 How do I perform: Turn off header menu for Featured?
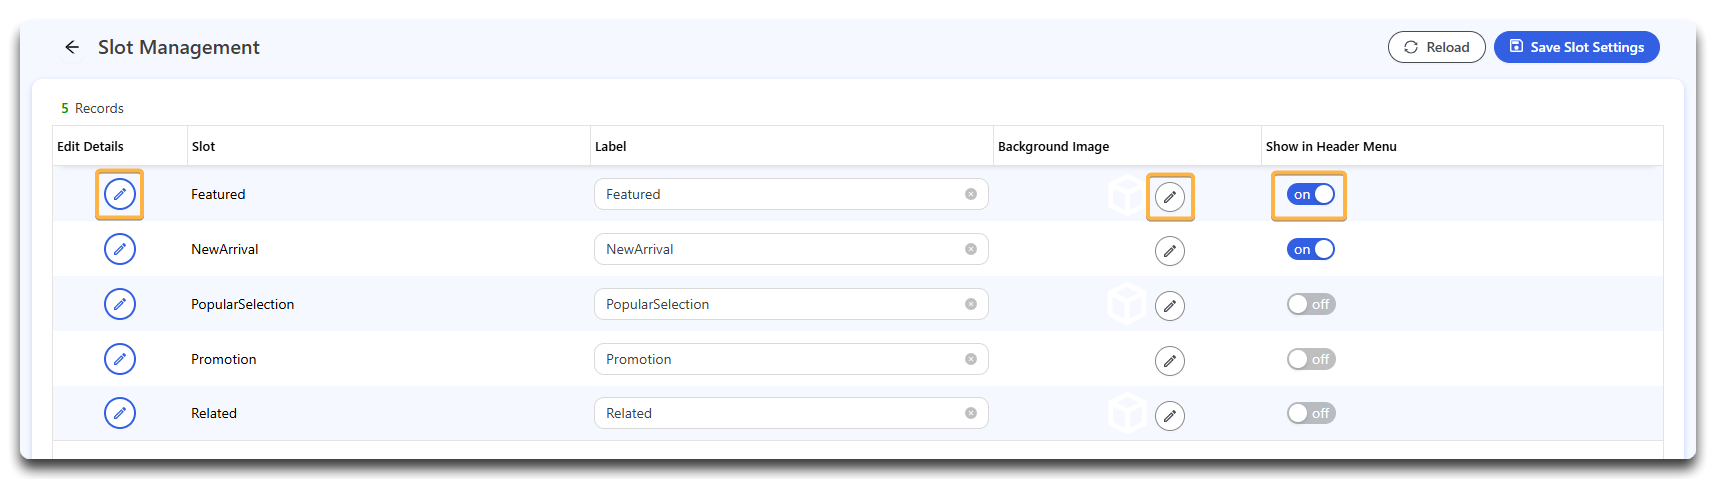(1311, 194)
